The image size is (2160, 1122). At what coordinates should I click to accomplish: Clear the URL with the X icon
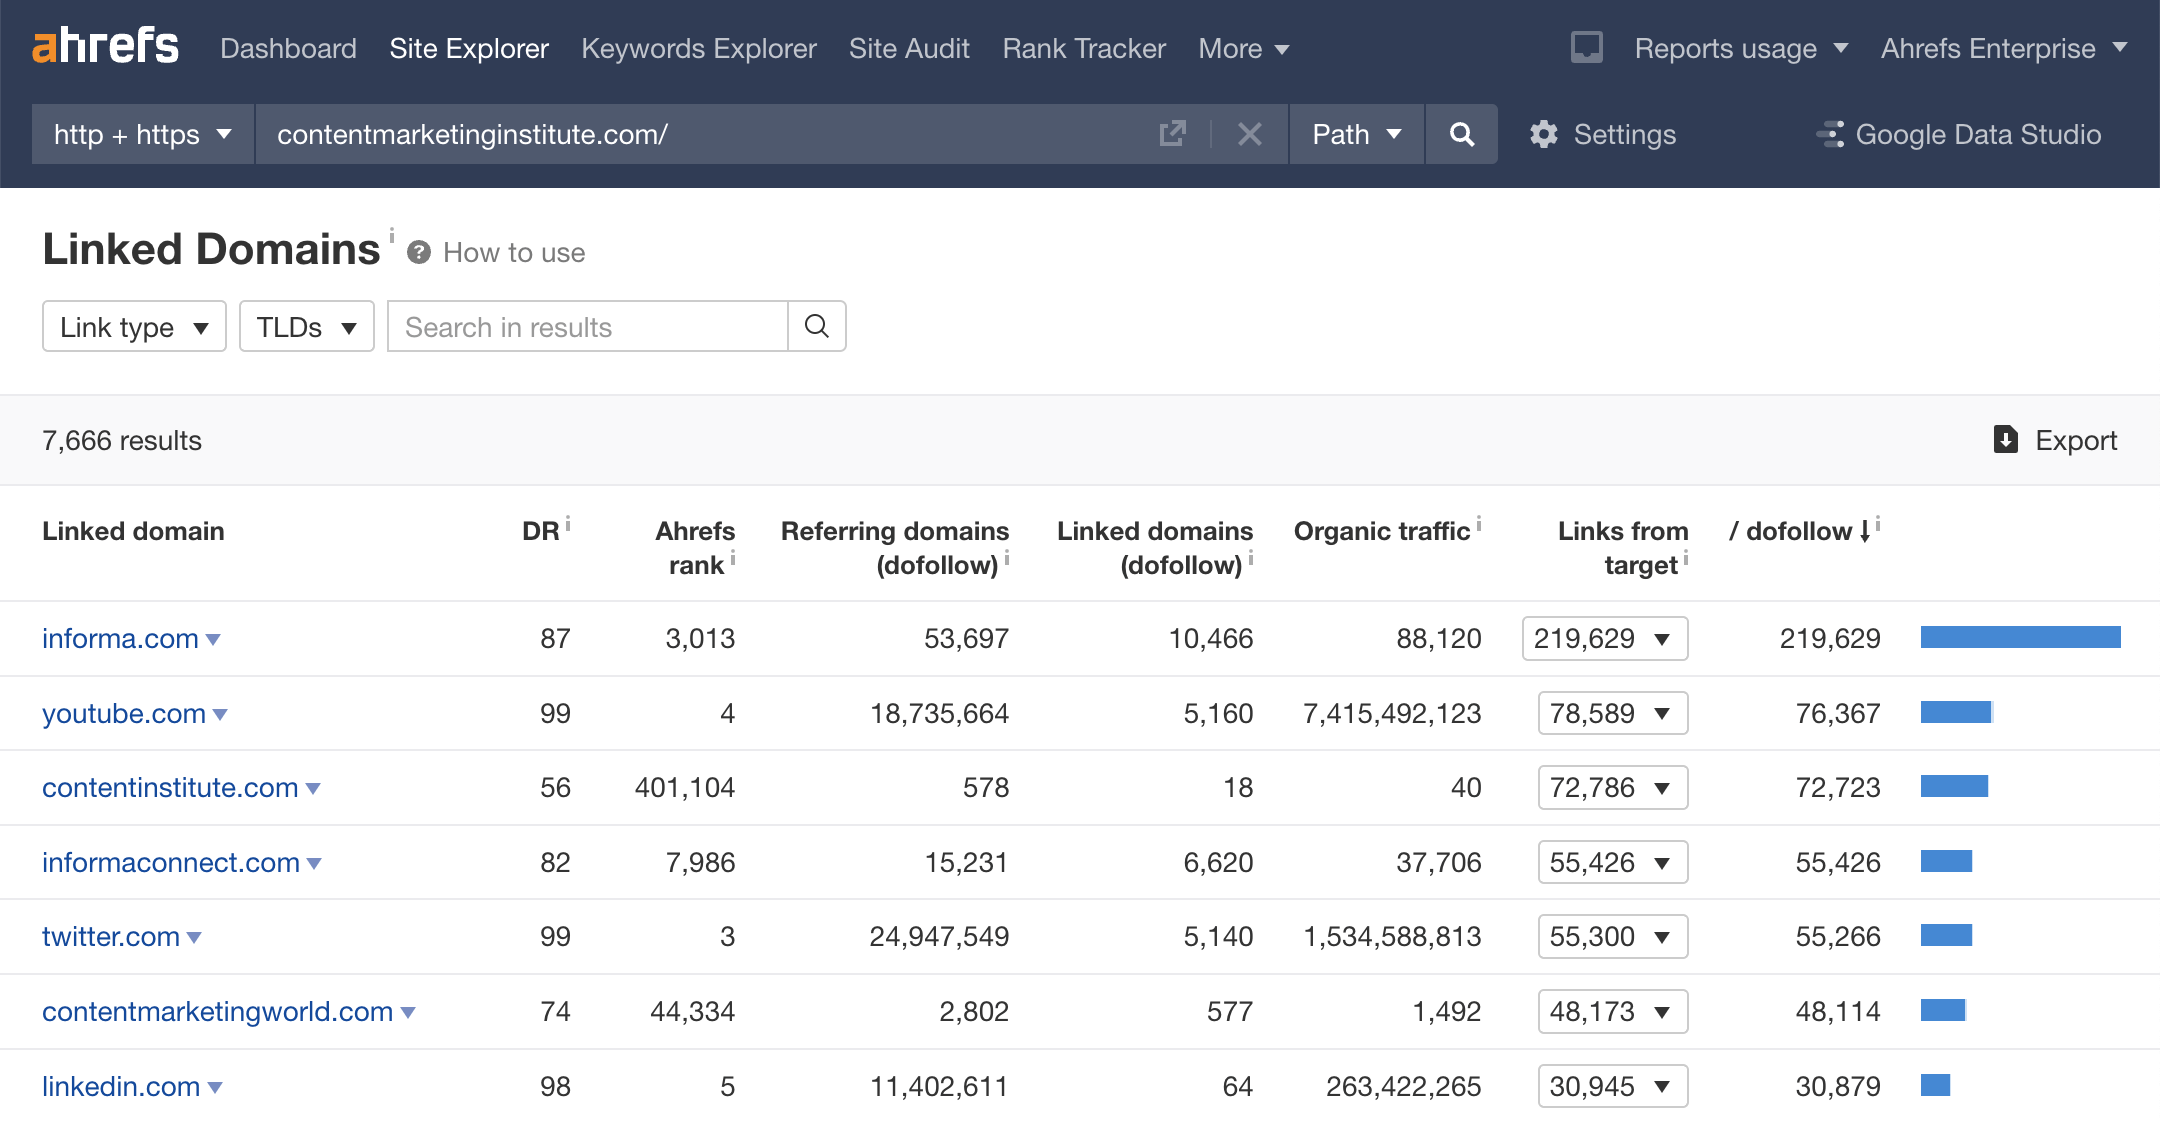click(1249, 133)
